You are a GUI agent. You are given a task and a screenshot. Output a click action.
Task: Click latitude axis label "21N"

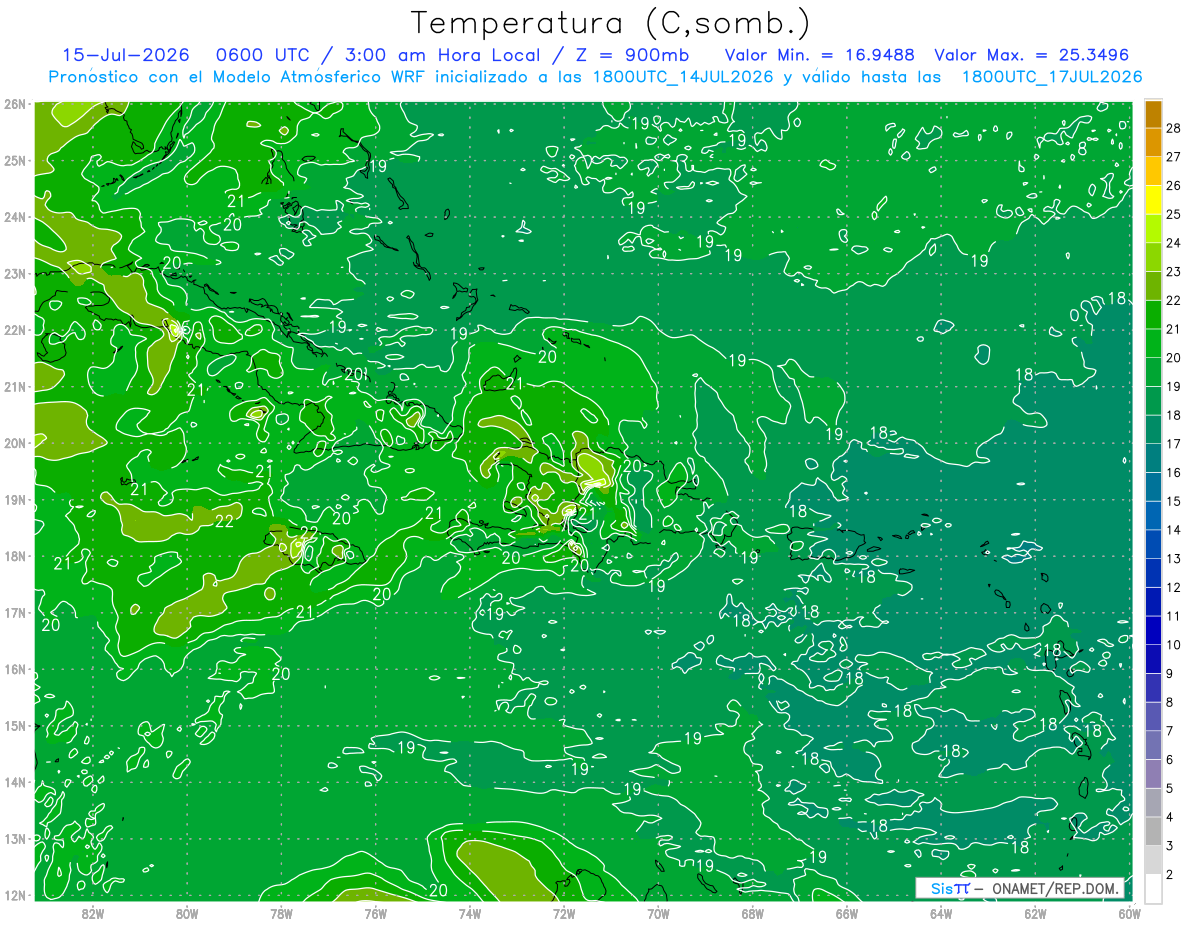click(14, 387)
